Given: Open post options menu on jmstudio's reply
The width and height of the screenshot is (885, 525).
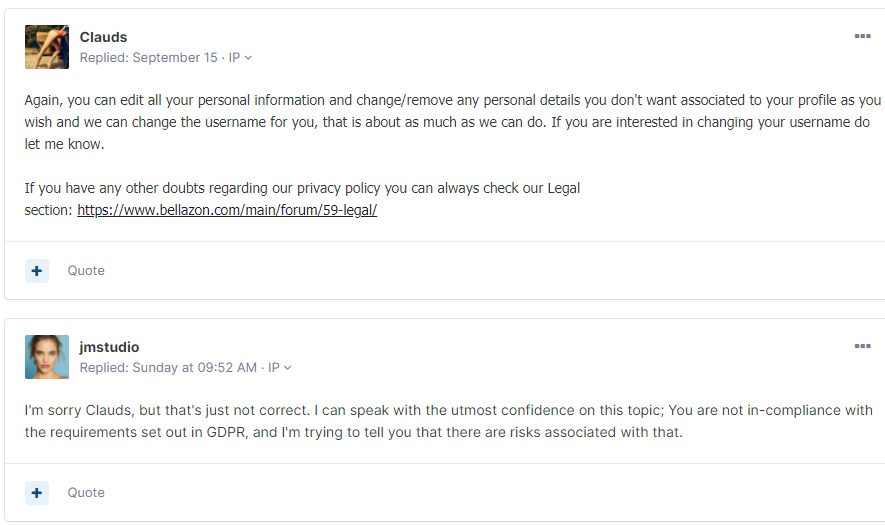Looking at the screenshot, I should (862, 347).
